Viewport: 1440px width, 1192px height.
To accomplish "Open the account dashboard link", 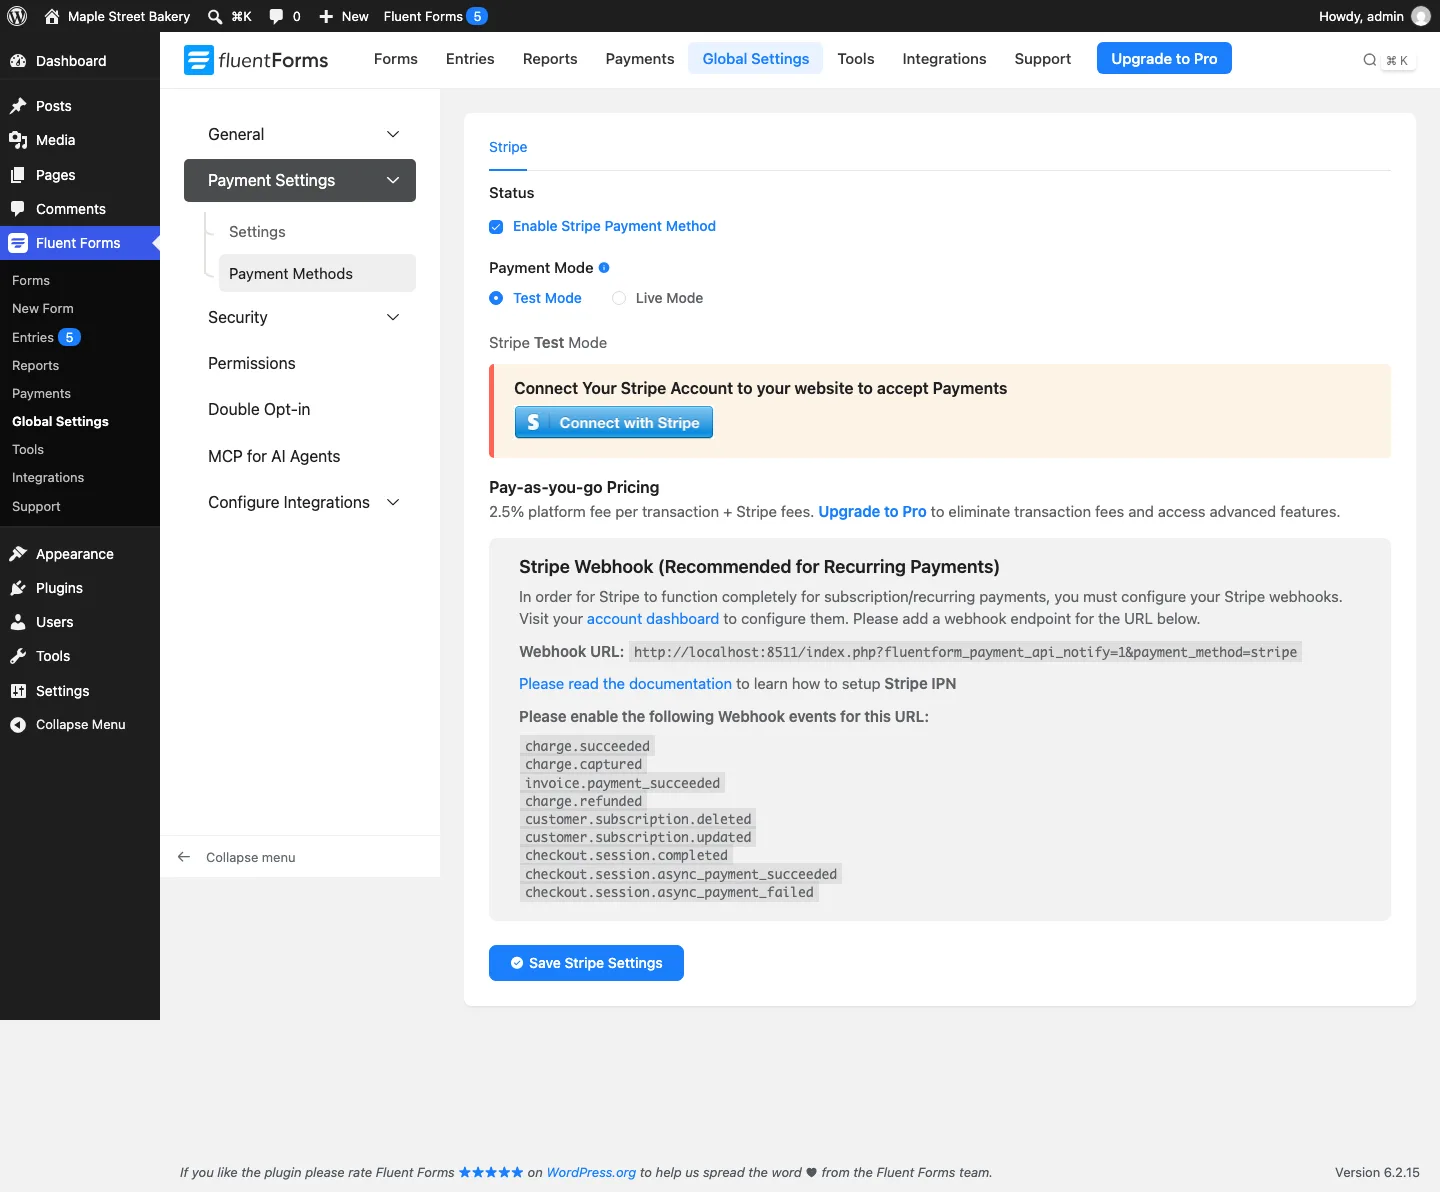I will pyautogui.click(x=653, y=619).
